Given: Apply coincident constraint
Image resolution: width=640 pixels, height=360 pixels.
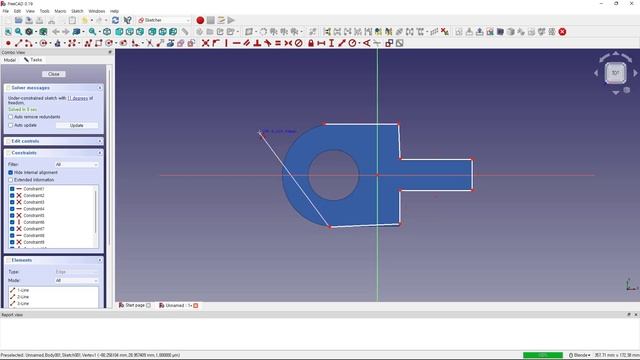Looking at the screenshot, I should point(205,43).
